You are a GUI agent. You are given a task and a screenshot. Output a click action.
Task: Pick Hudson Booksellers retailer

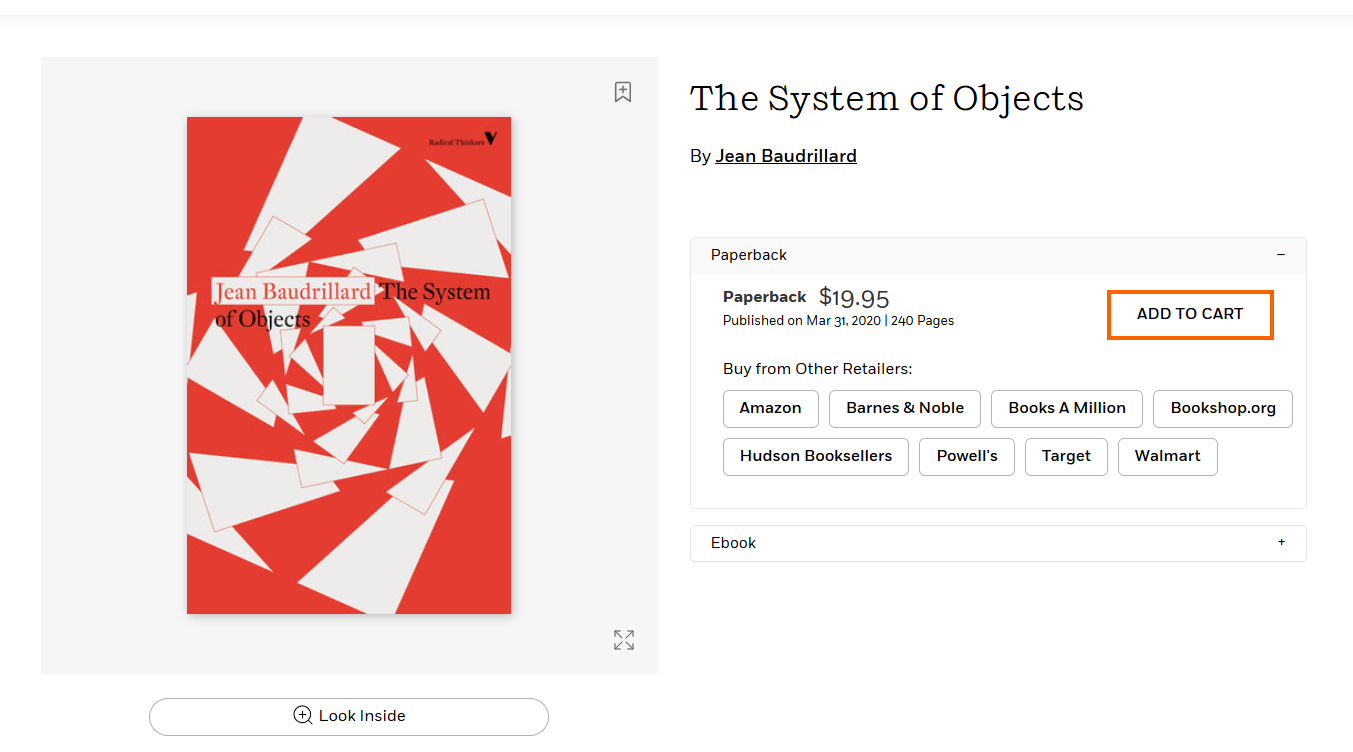click(x=815, y=456)
